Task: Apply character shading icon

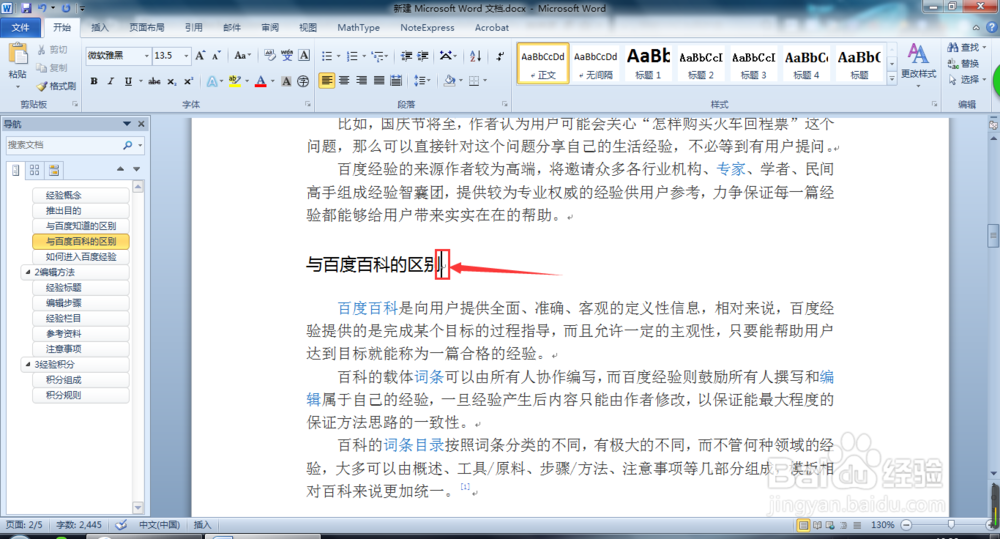Action: coord(286,81)
